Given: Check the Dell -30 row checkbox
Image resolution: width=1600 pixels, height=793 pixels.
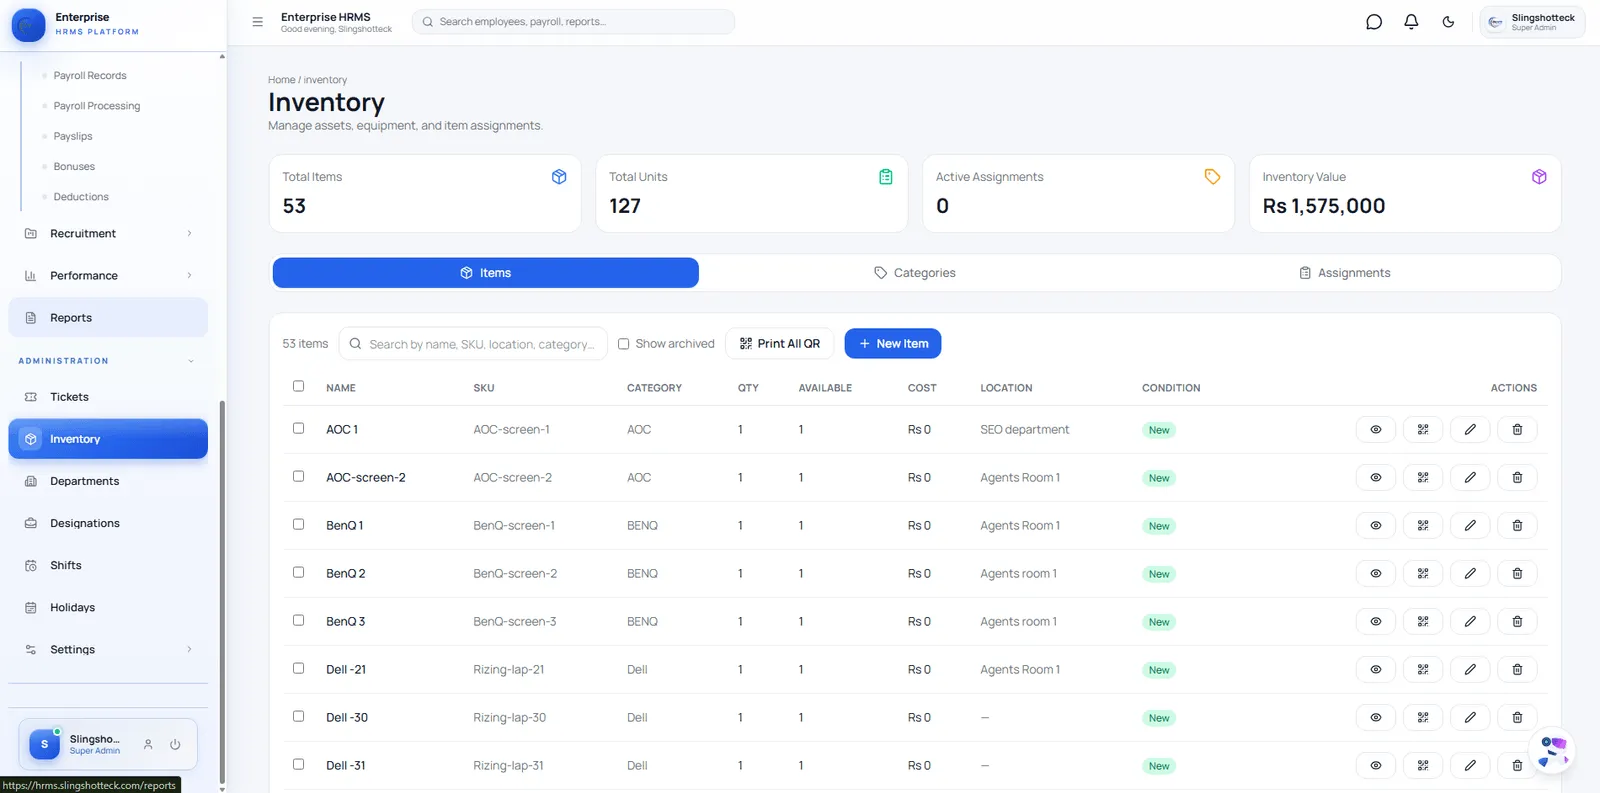Looking at the screenshot, I should coord(298,716).
